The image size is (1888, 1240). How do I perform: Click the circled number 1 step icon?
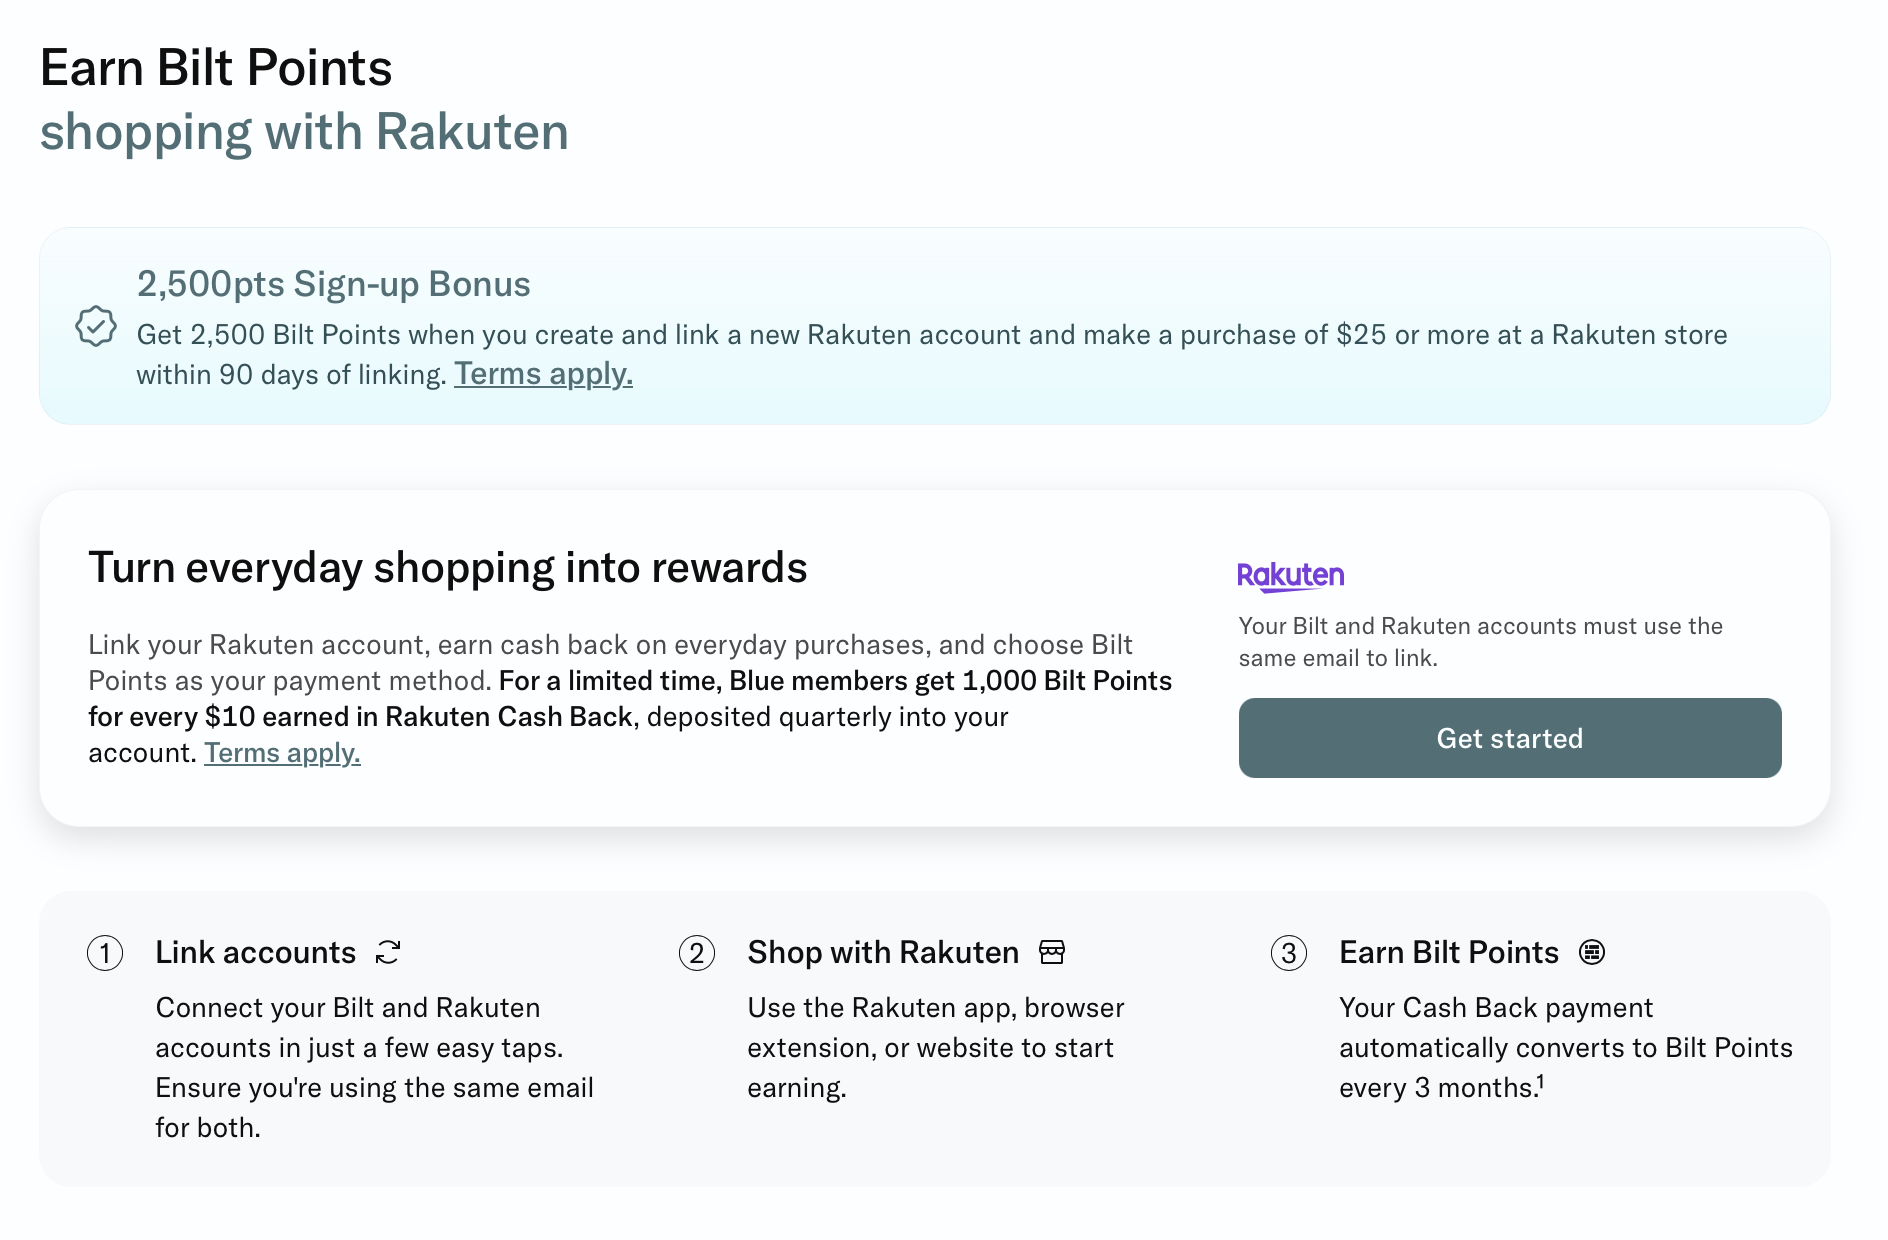pyautogui.click(x=105, y=953)
